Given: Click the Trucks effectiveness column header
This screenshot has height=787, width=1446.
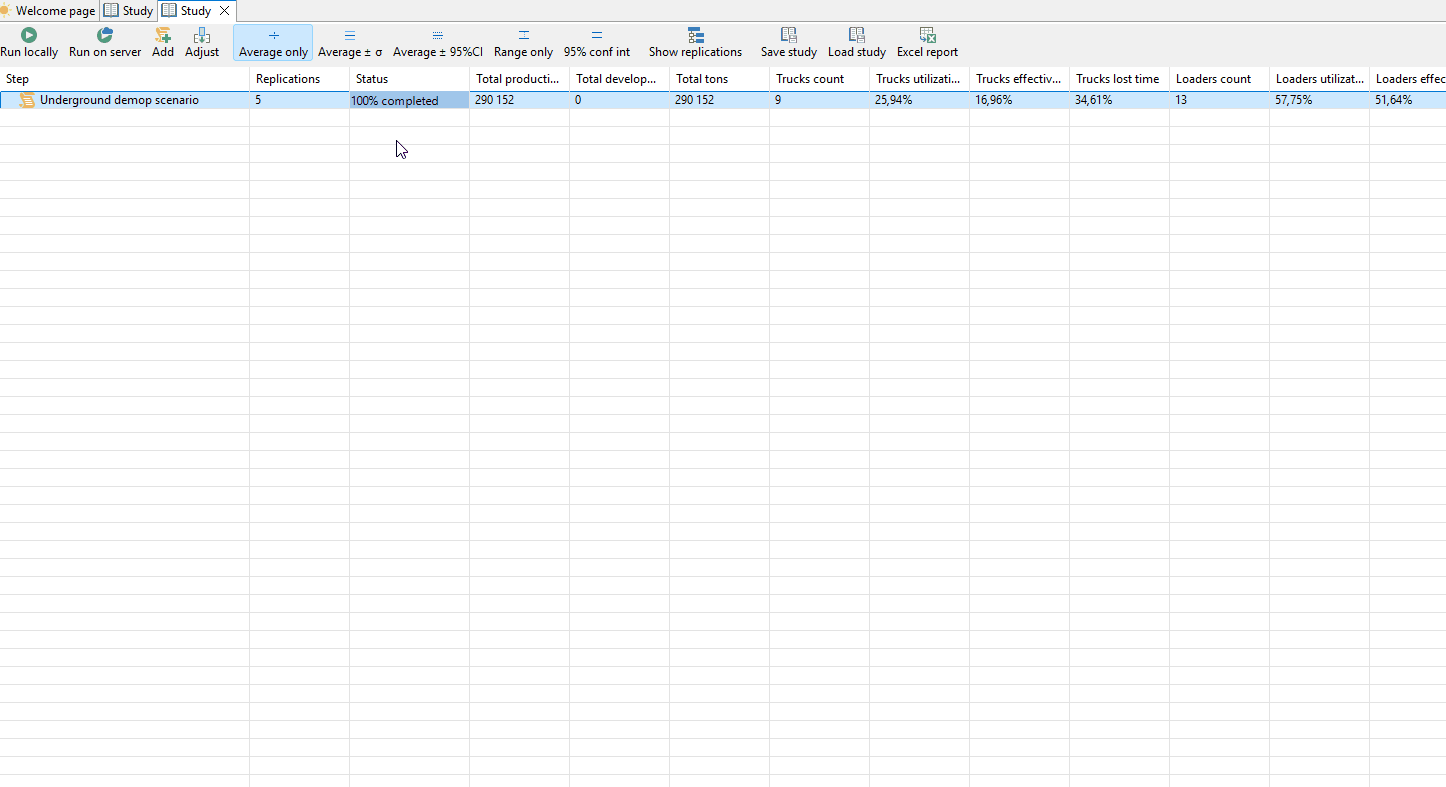Looking at the screenshot, I should [1019, 79].
